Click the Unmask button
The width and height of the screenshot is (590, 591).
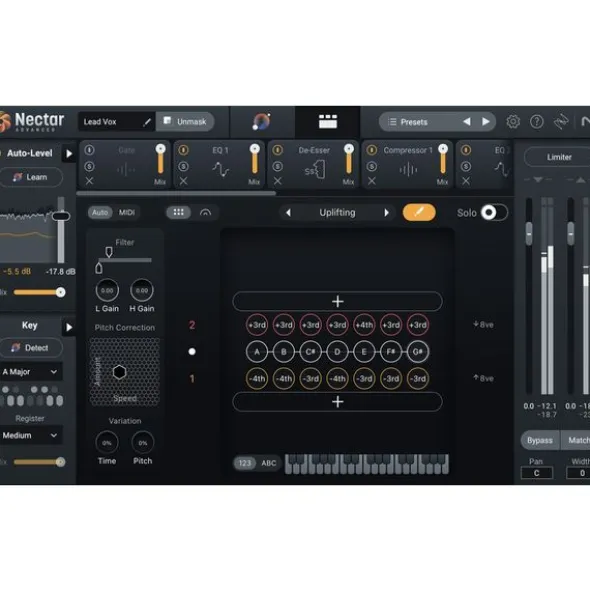185,122
